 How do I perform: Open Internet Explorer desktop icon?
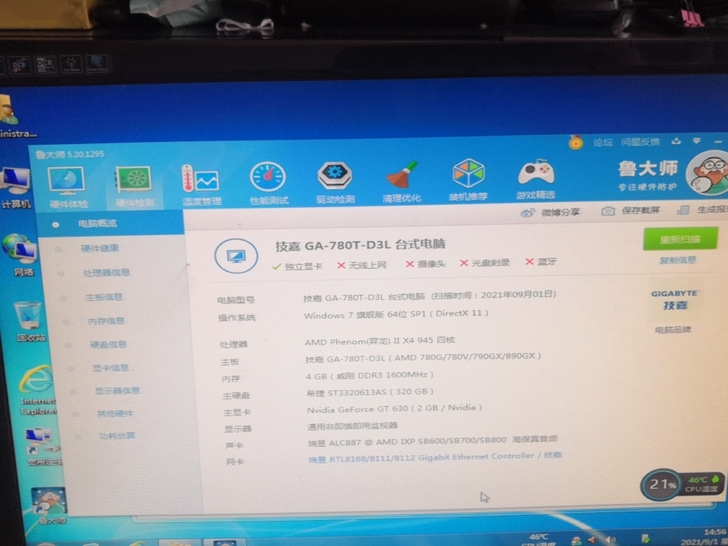click(37, 389)
